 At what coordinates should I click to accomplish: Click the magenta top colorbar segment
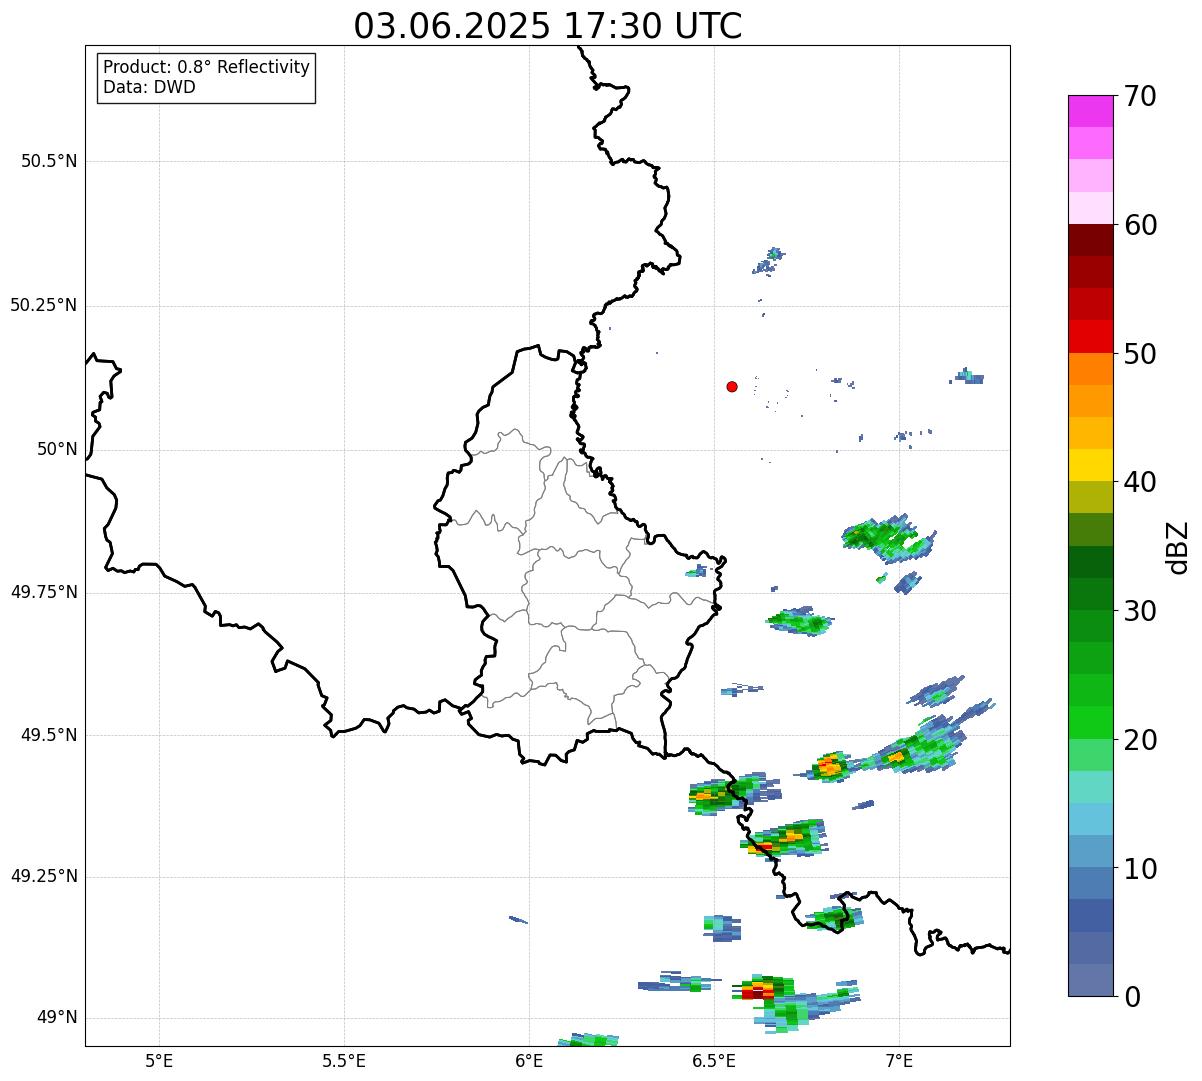[1091, 111]
